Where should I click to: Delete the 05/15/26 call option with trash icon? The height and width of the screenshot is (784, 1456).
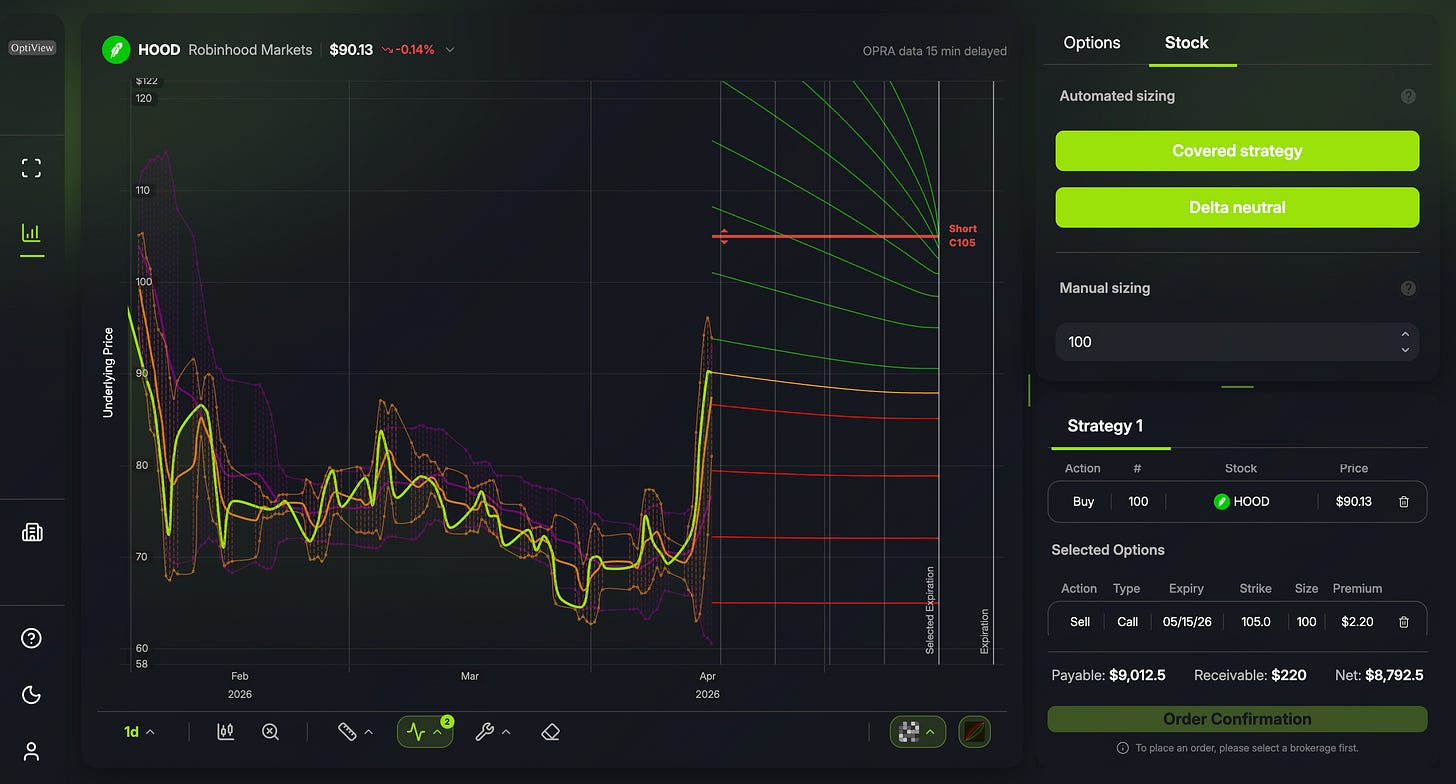1404,622
